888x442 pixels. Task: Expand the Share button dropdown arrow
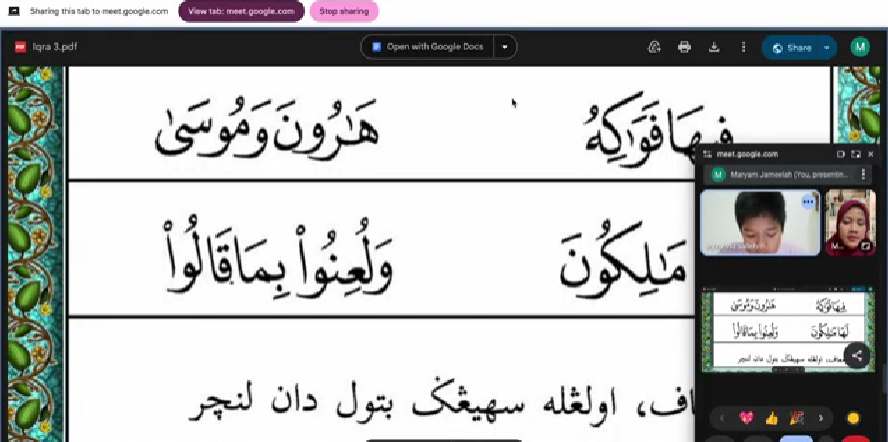point(827,47)
